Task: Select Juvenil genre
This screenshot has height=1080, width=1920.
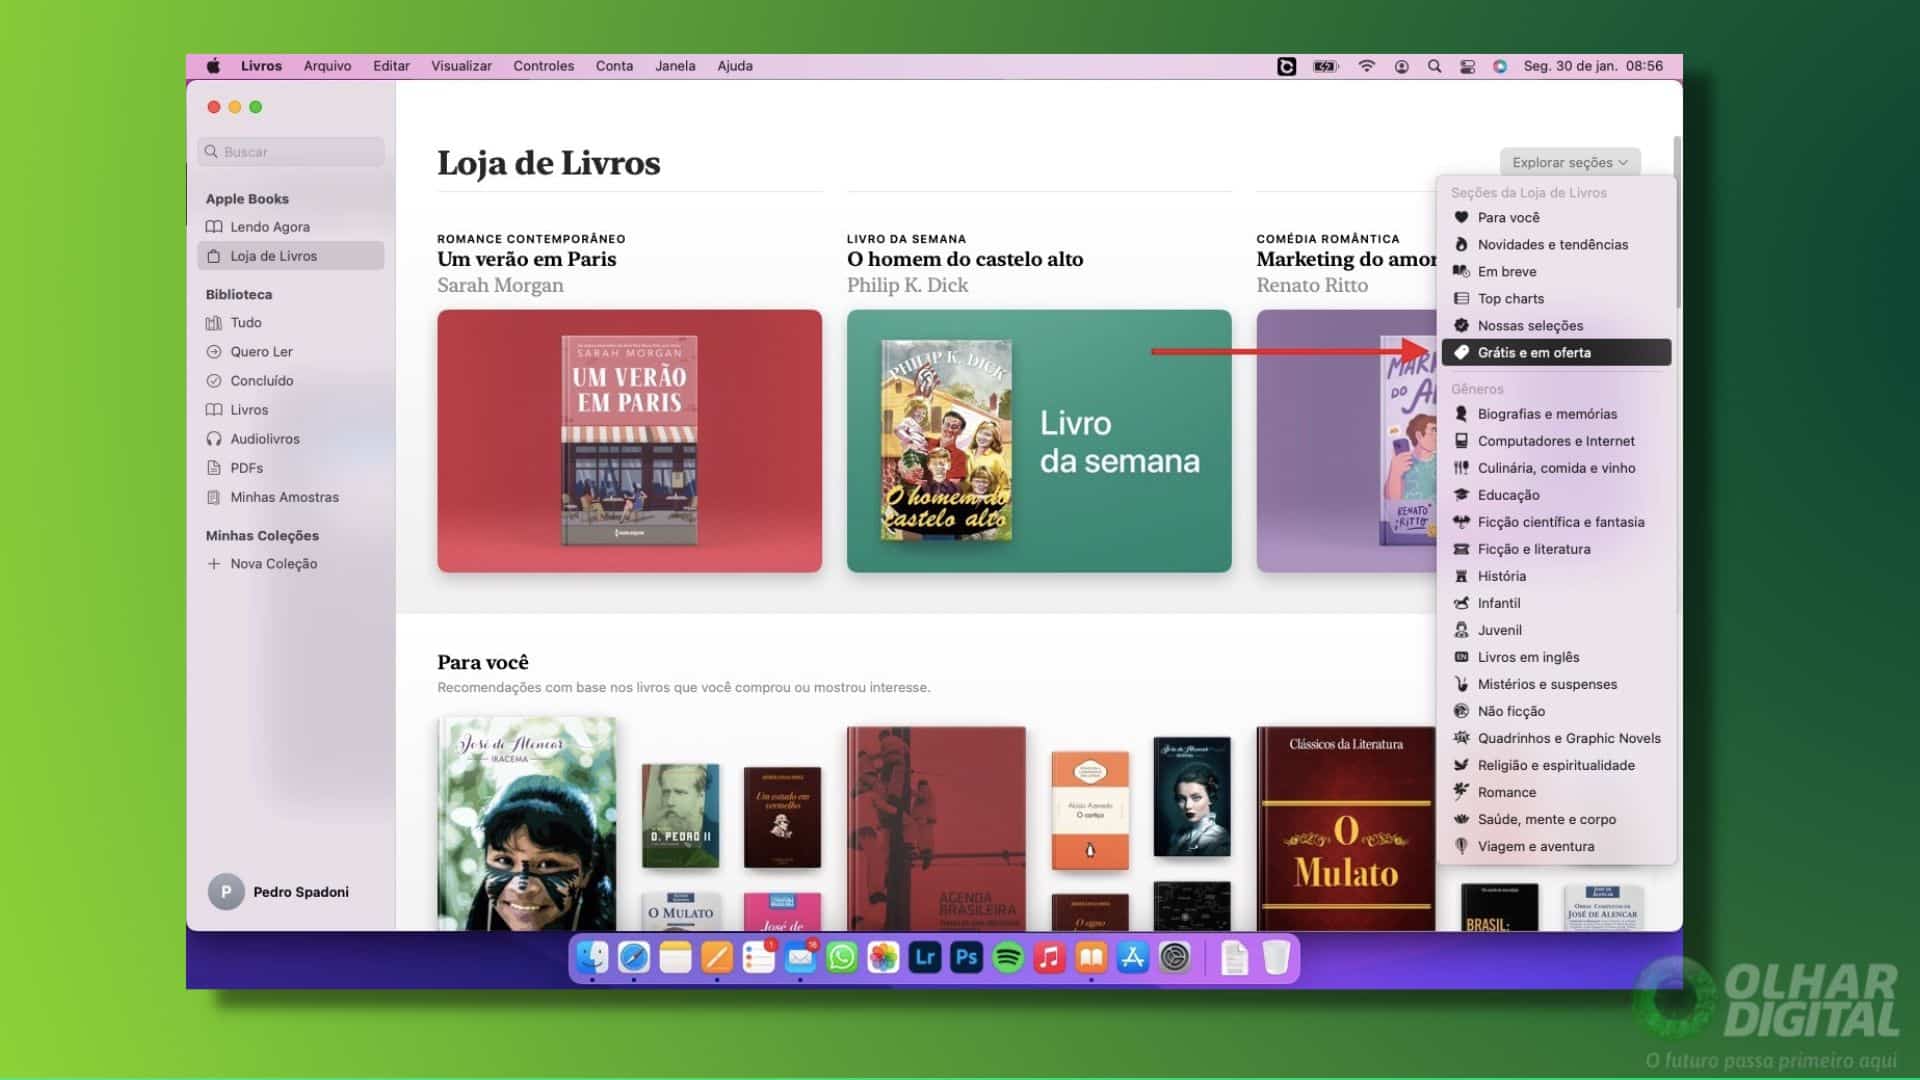Action: (x=1556, y=630)
